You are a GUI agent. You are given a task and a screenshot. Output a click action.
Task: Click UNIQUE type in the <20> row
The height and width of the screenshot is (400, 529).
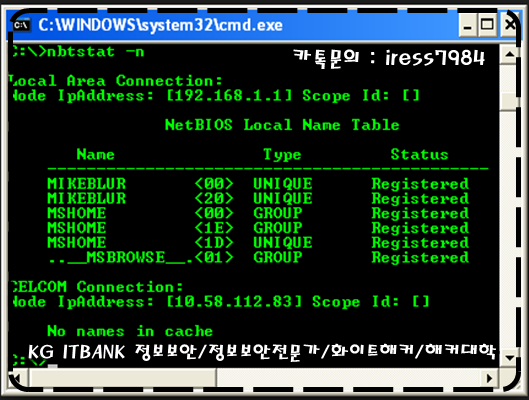(x=283, y=198)
